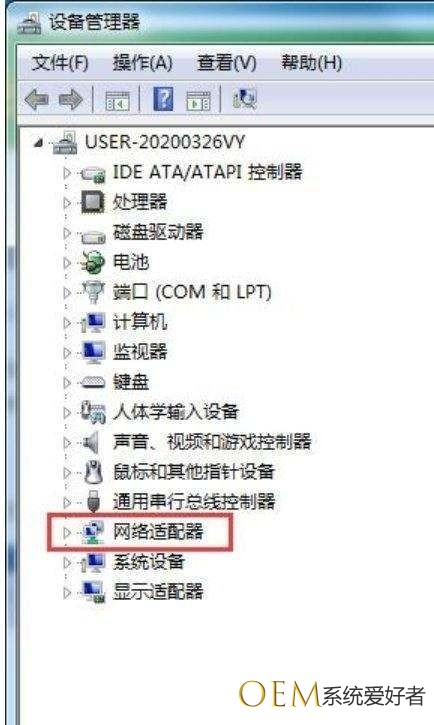The height and width of the screenshot is (725, 434).
Task: Open the 操作(A) menu
Action: click(x=143, y=62)
